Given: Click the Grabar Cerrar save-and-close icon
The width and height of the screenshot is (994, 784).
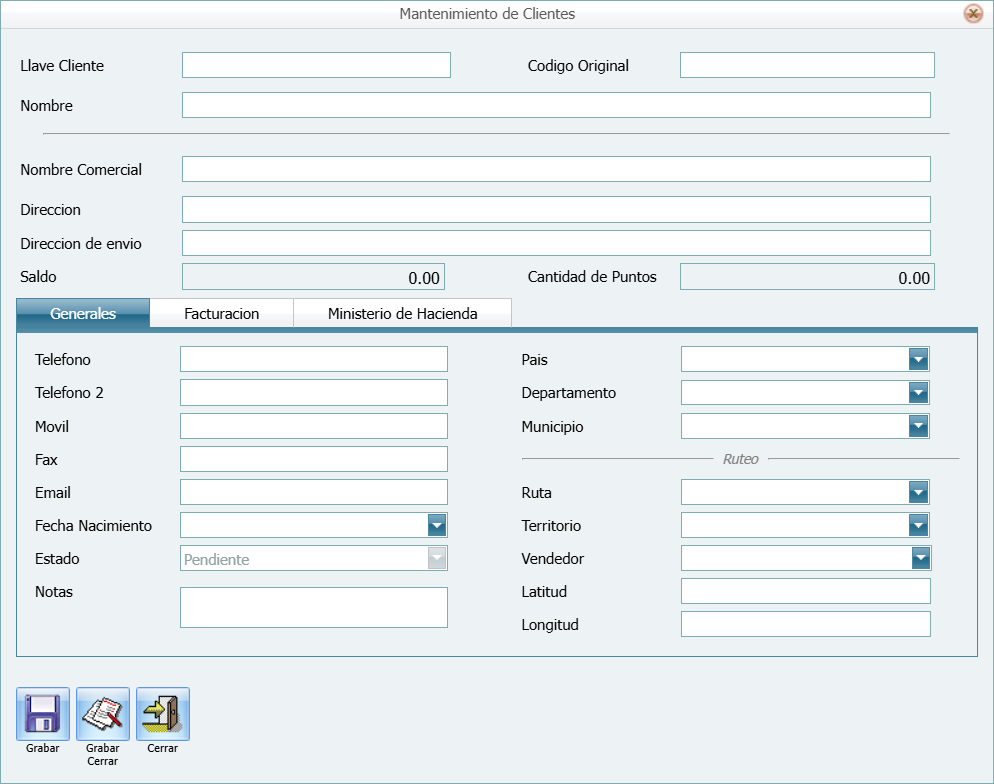Looking at the screenshot, I should (103, 714).
